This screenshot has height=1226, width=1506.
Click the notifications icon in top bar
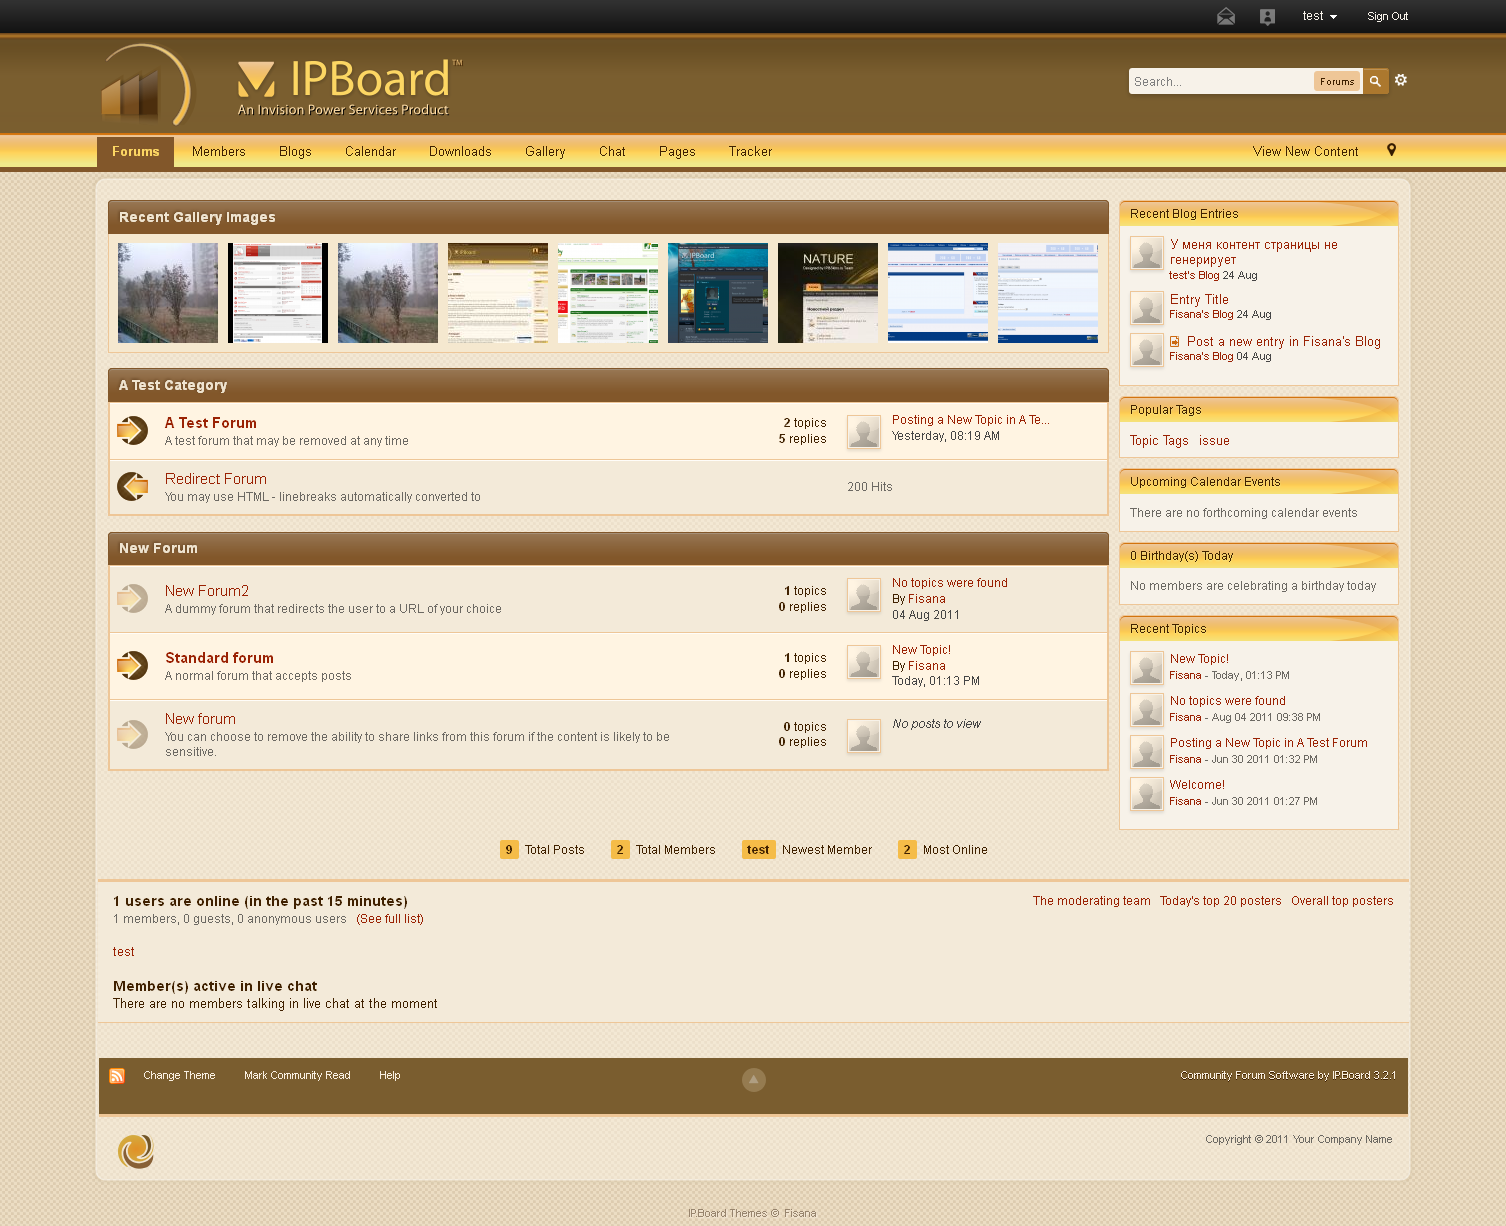click(1267, 17)
